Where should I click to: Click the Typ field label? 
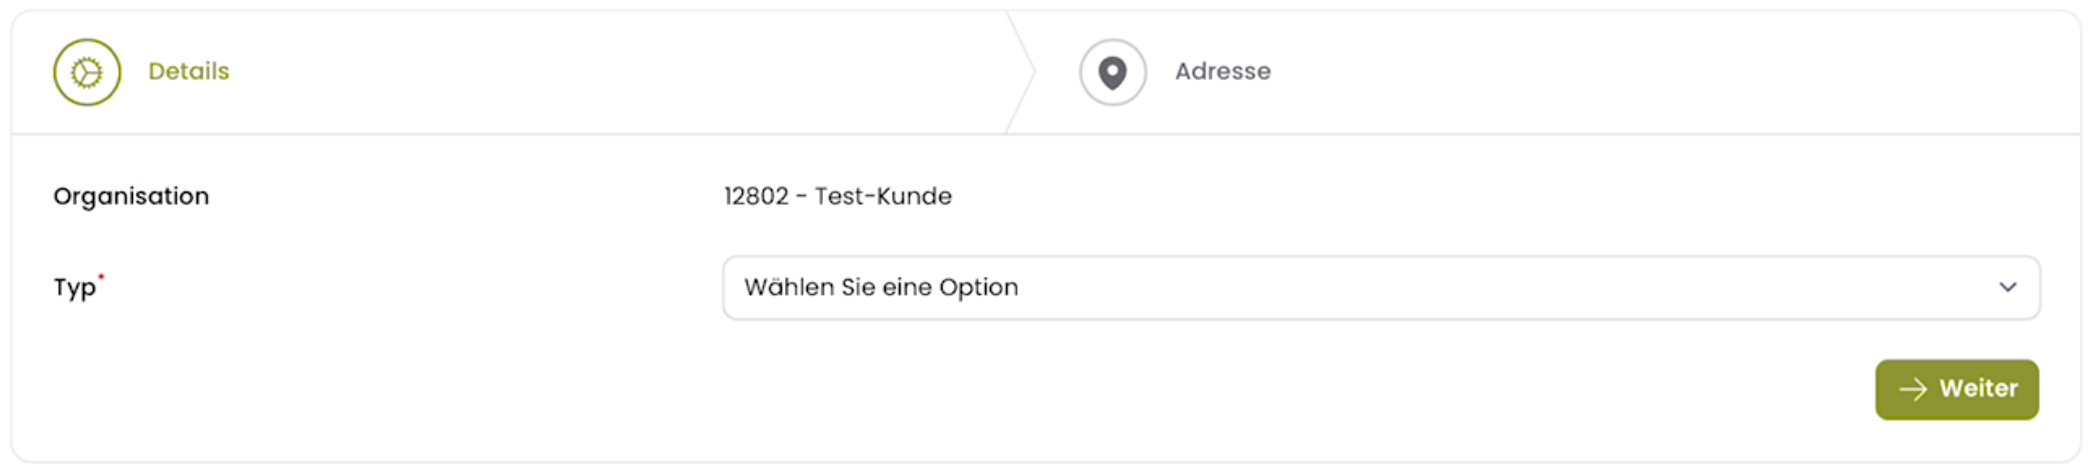(74, 288)
